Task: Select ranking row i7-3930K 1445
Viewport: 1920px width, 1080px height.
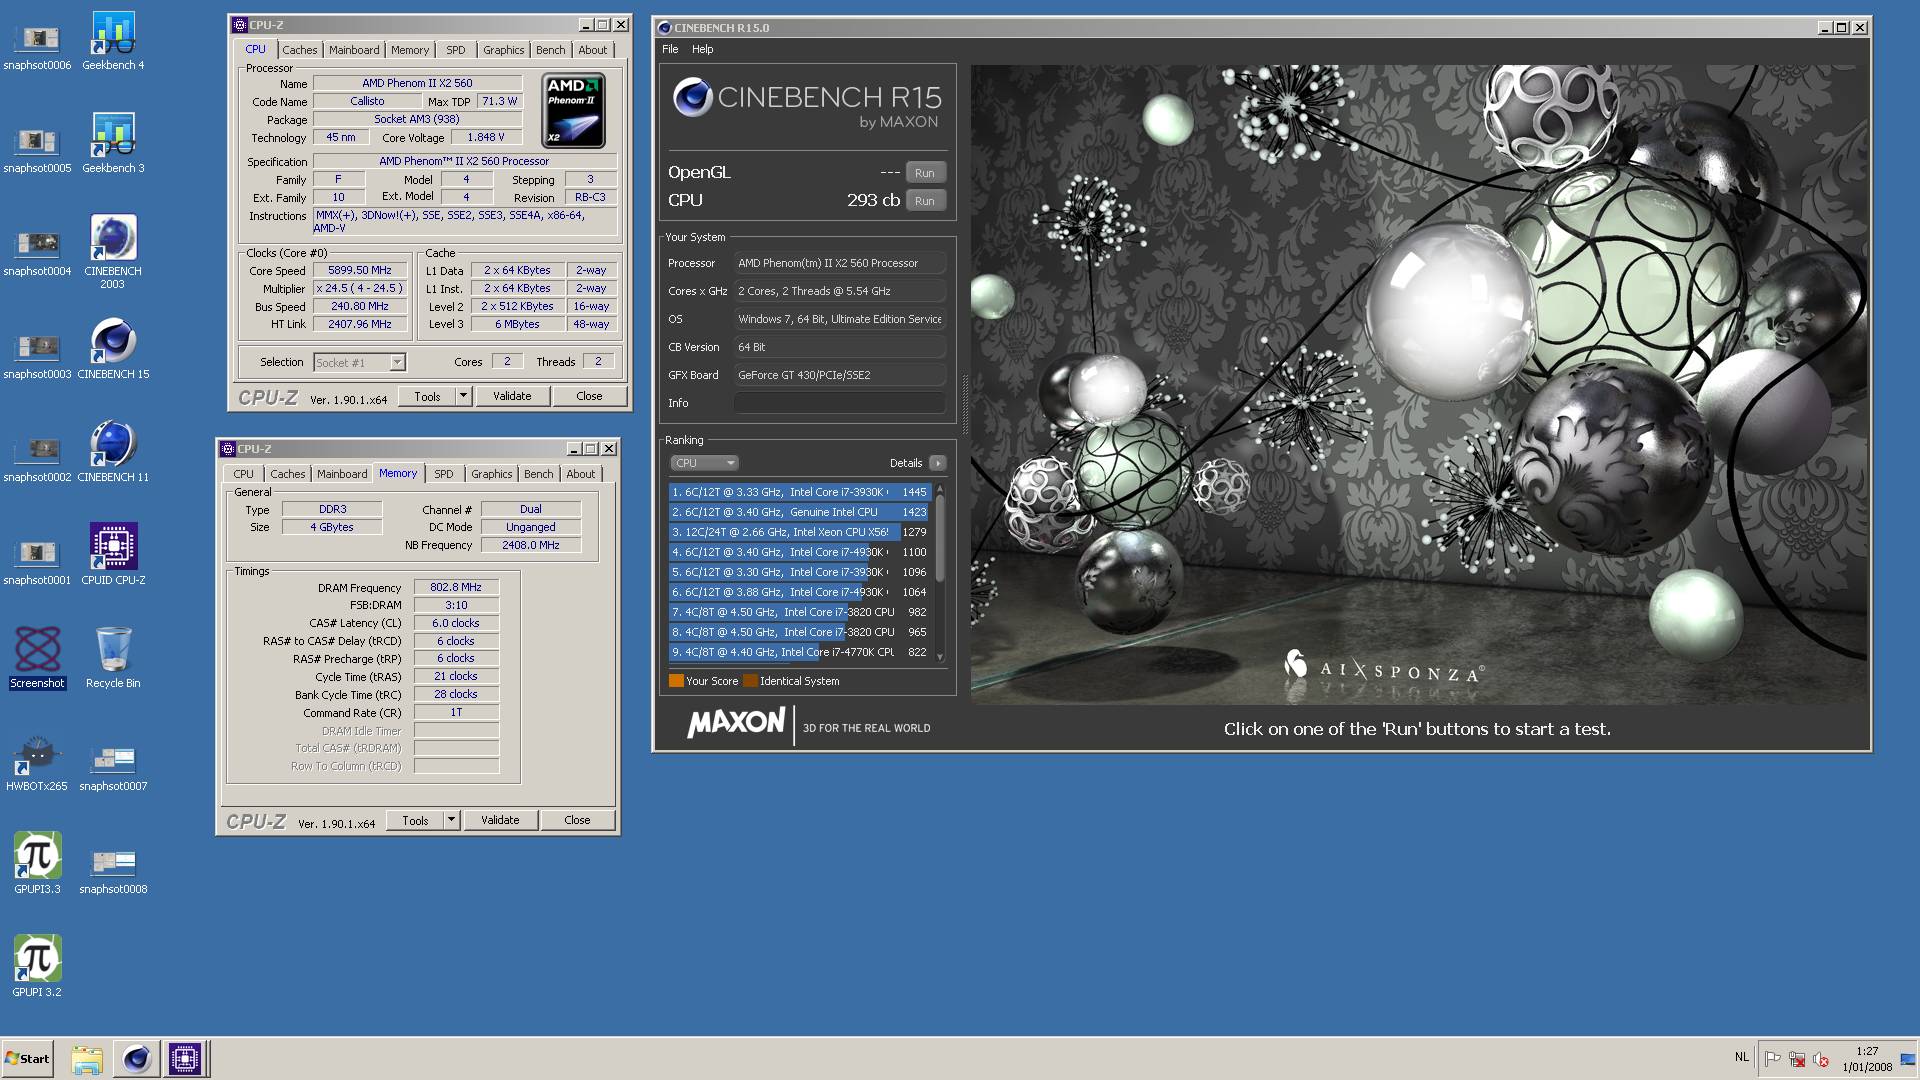Action: pos(800,492)
